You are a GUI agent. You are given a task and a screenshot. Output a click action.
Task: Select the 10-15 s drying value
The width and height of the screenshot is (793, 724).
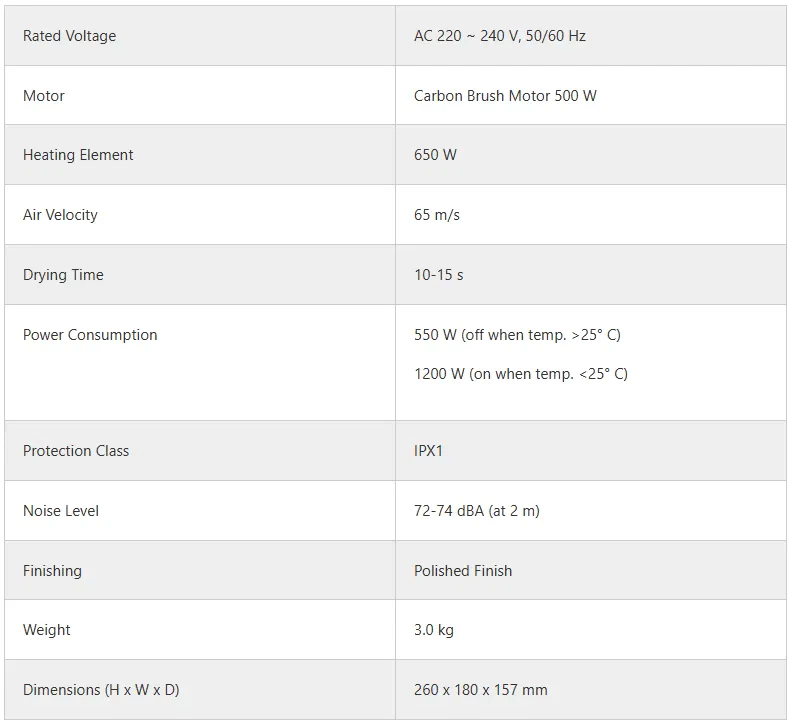[439, 275]
